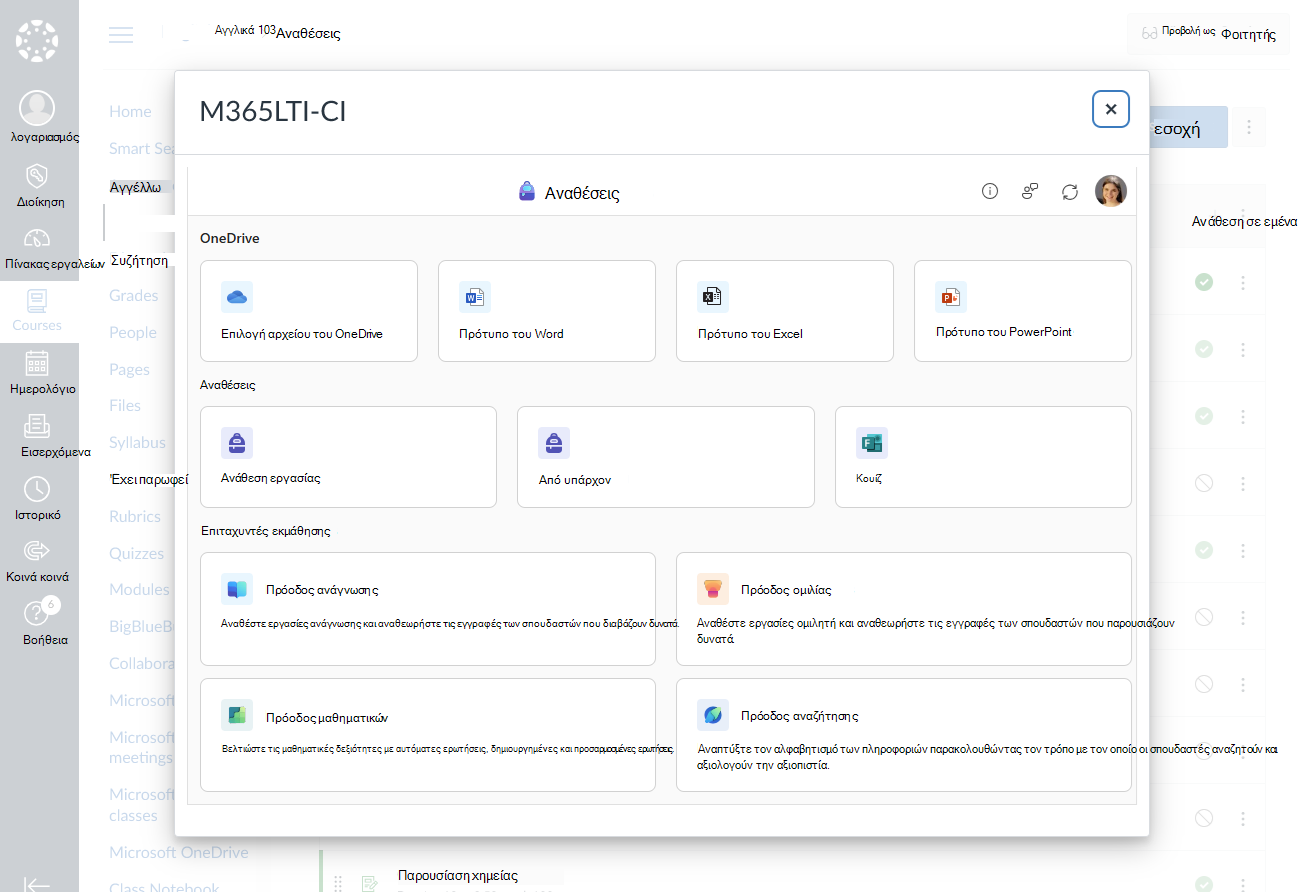
Task: Open Πρόοδος ανάγνωσης learning accelerator
Action: [x=428, y=609]
